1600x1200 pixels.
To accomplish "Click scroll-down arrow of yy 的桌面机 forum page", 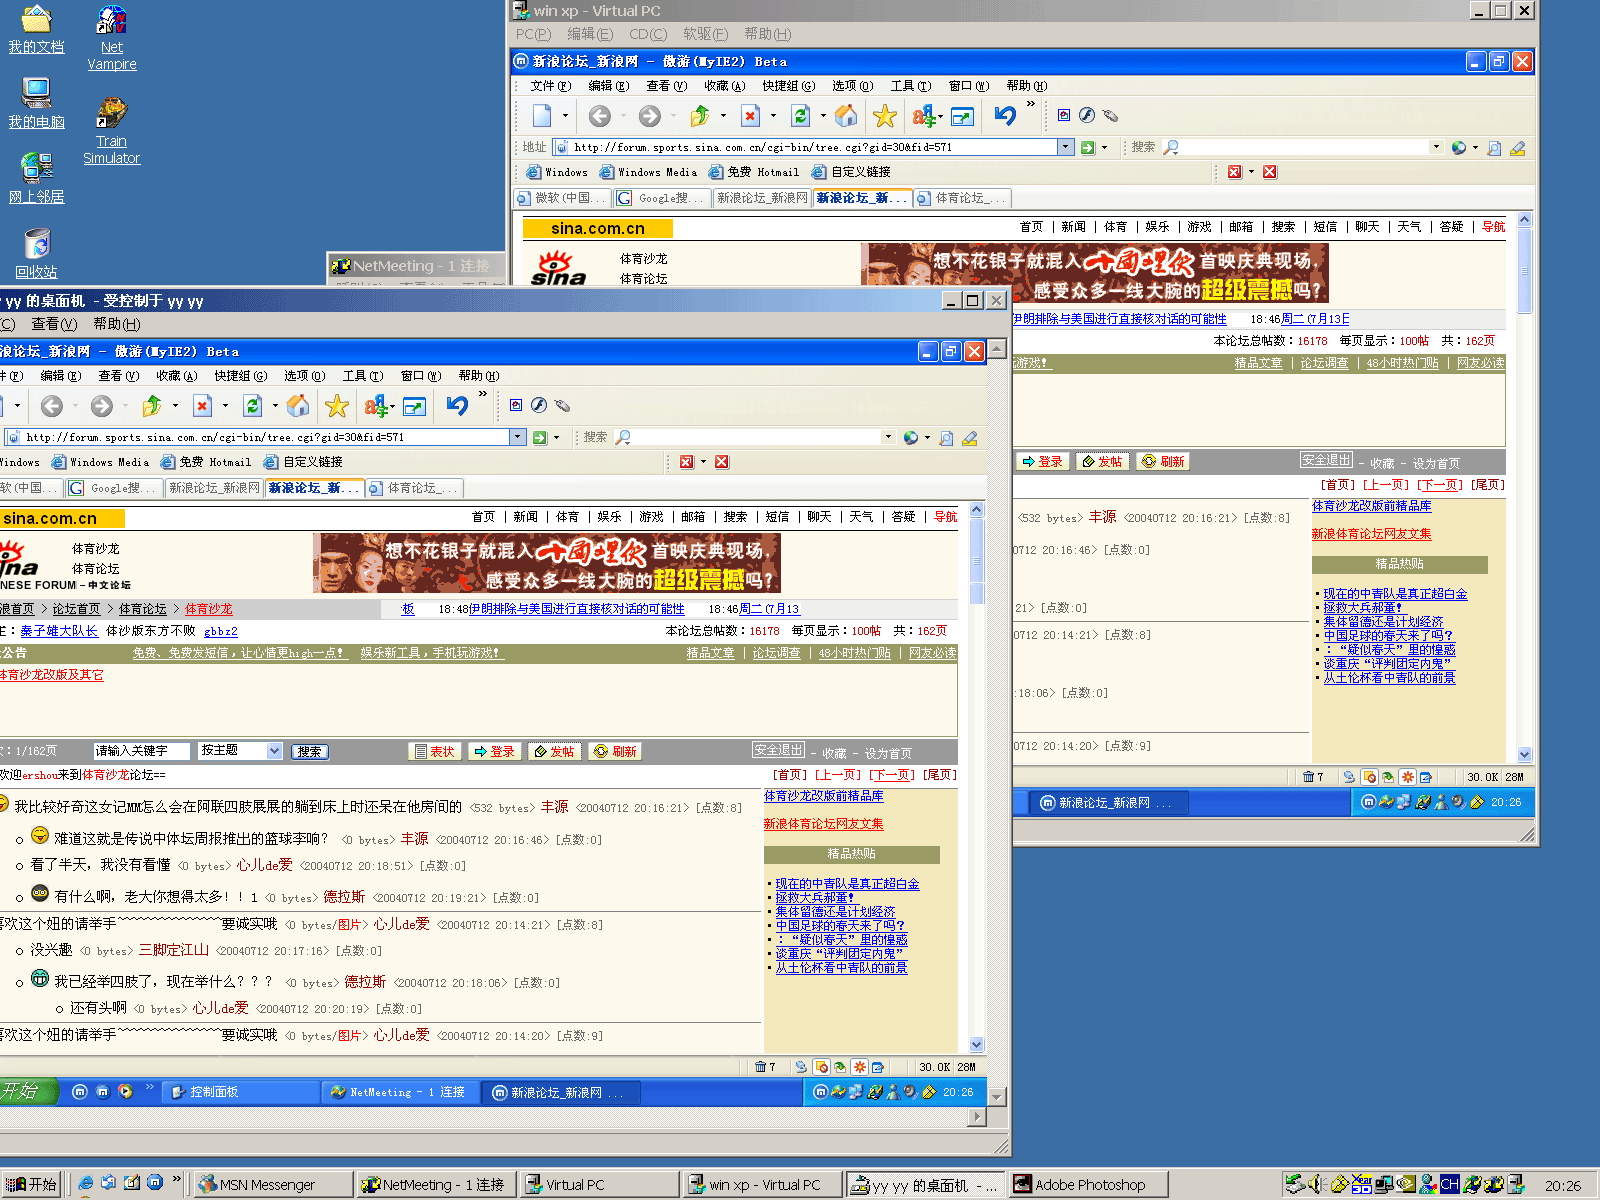I will point(977,1045).
